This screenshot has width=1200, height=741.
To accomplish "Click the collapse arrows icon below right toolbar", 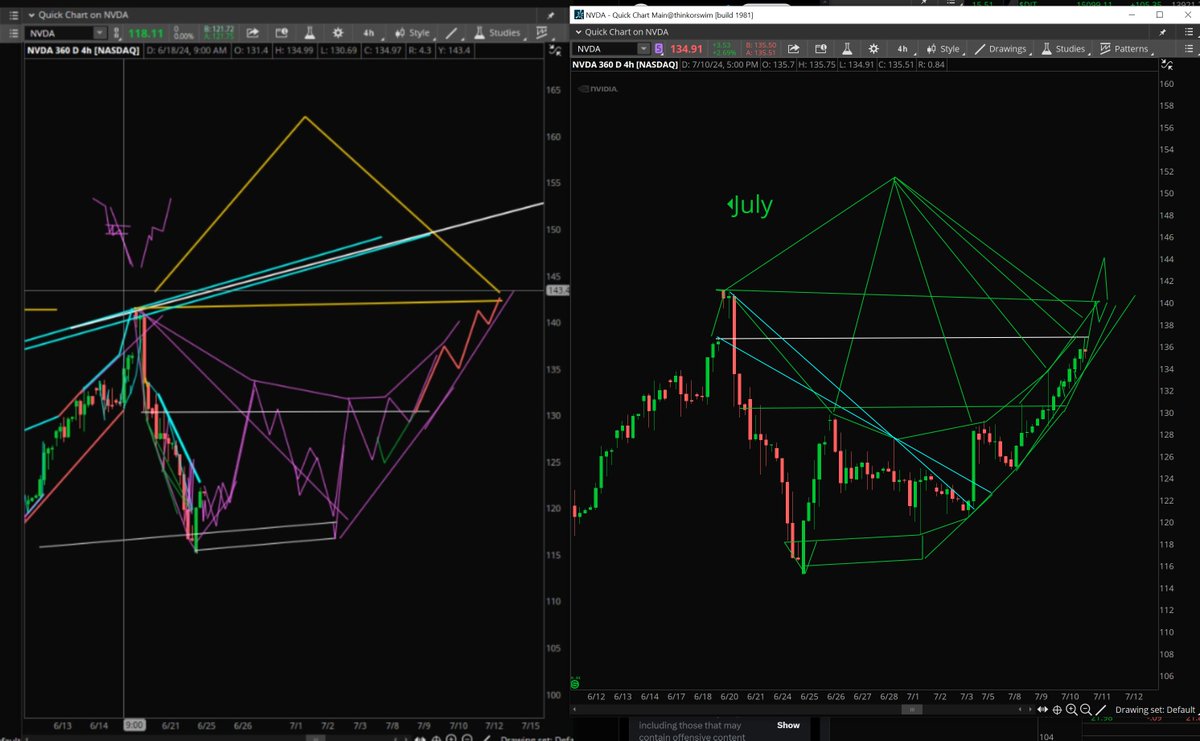I will pos(1165,64).
